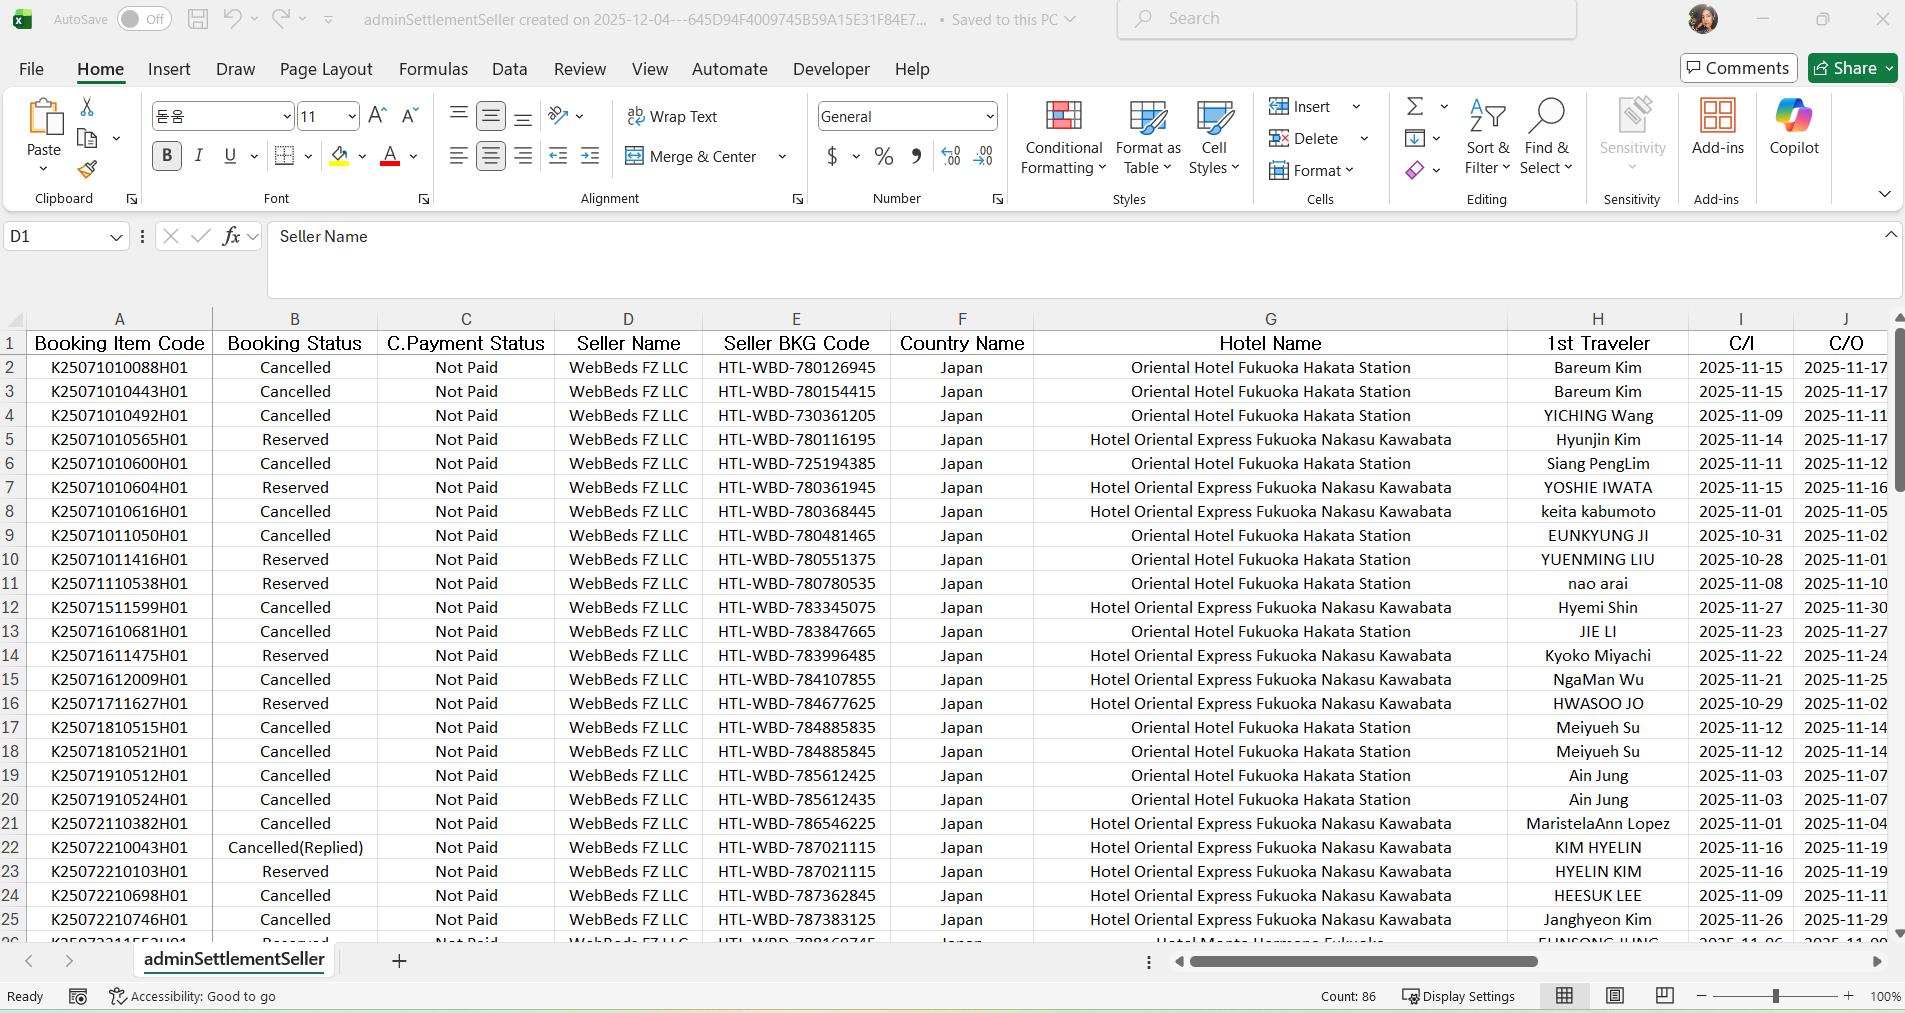Image resolution: width=1905 pixels, height=1013 pixels.
Task: Open the font size dropdown
Action: 352,117
